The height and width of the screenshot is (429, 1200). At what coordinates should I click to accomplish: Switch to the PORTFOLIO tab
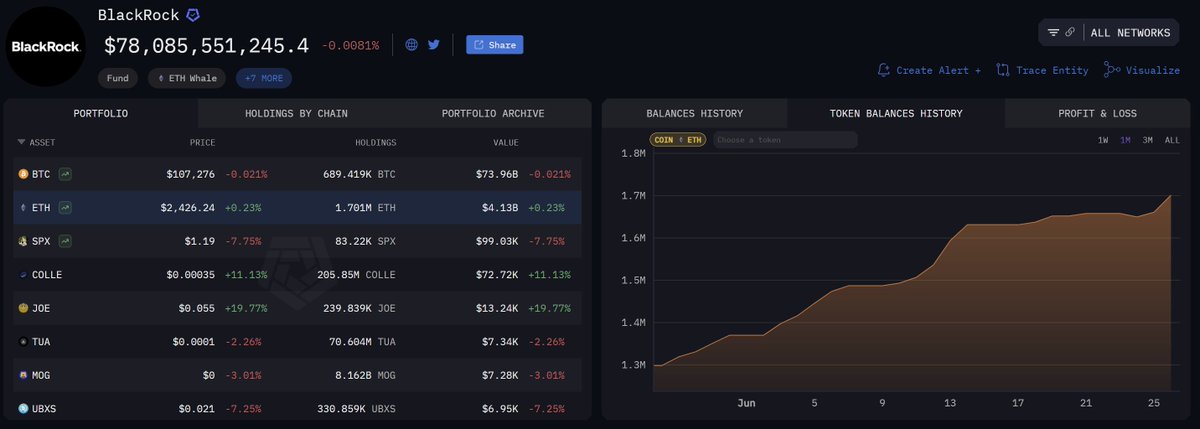click(x=101, y=114)
